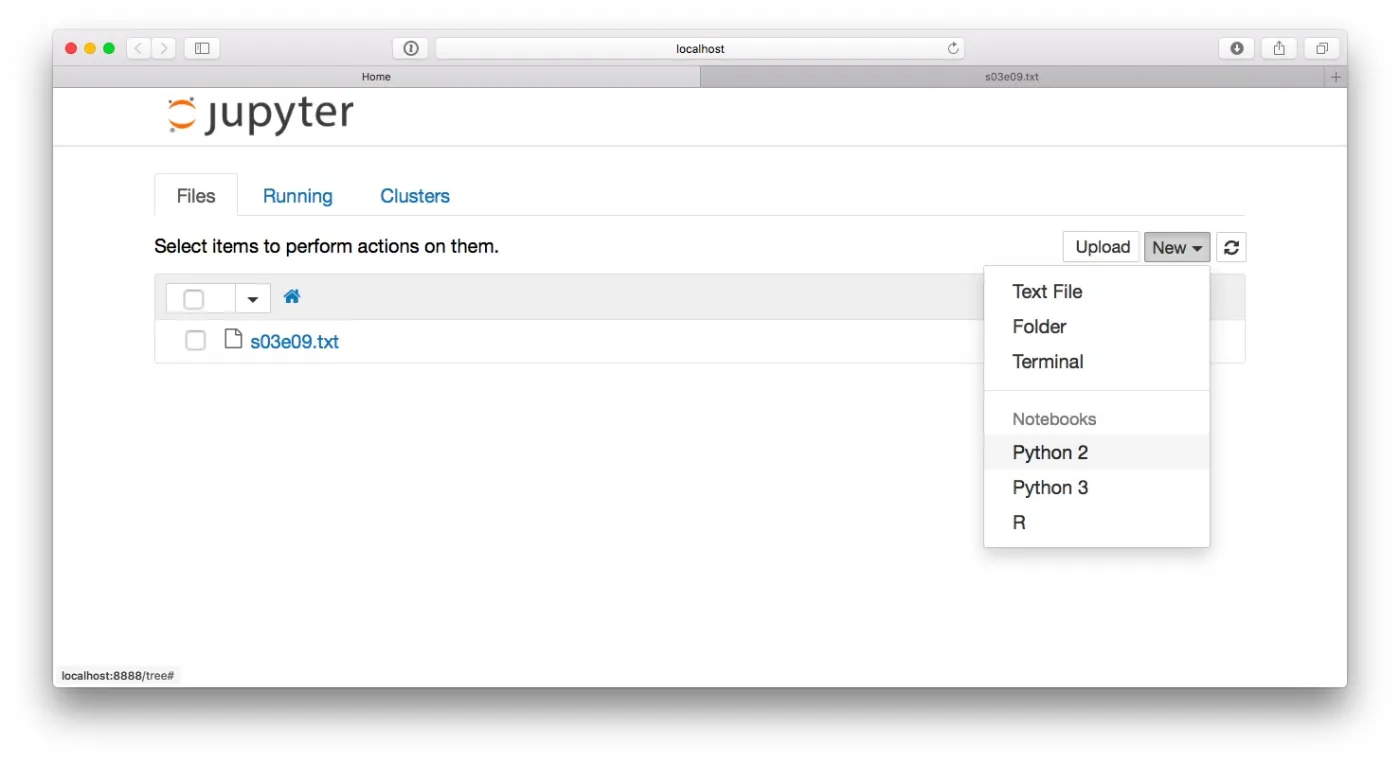Select the Home browser tab
This screenshot has height=763, width=1400.
376,77
